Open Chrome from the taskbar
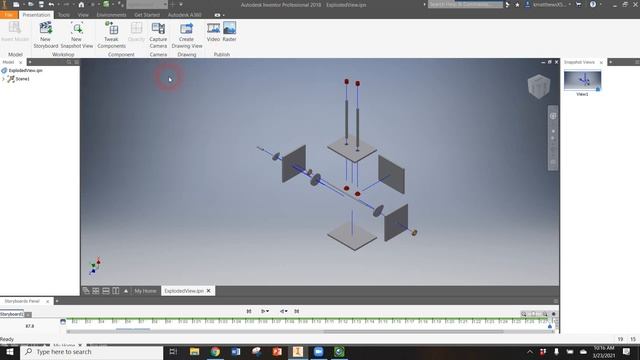The width and height of the screenshot is (640, 360). pos(215,351)
